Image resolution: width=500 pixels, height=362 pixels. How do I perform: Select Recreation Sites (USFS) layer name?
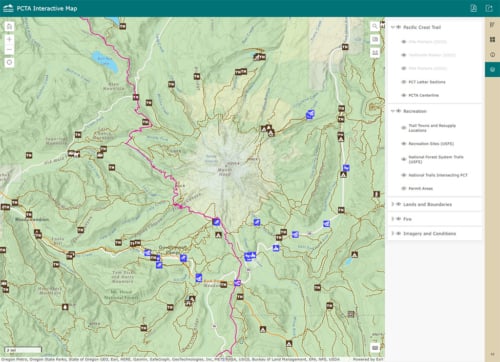[x=431, y=144]
